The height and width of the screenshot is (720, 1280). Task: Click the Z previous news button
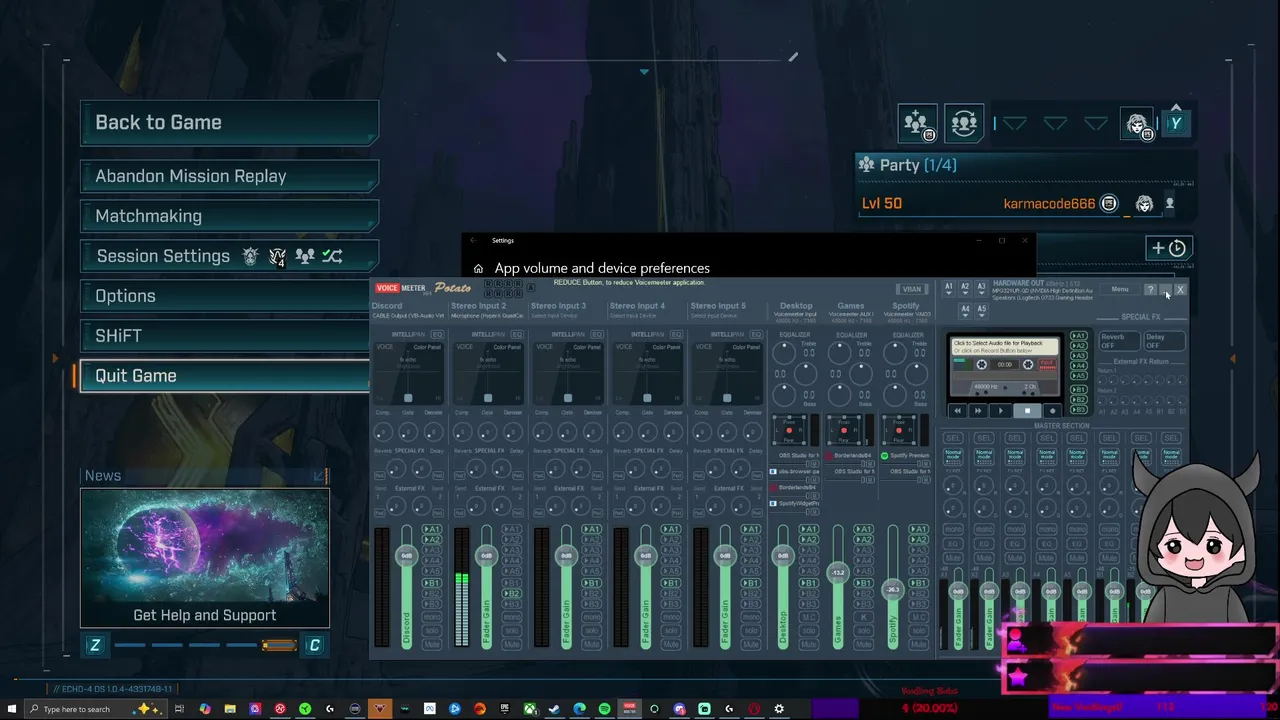pyautogui.click(x=95, y=645)
